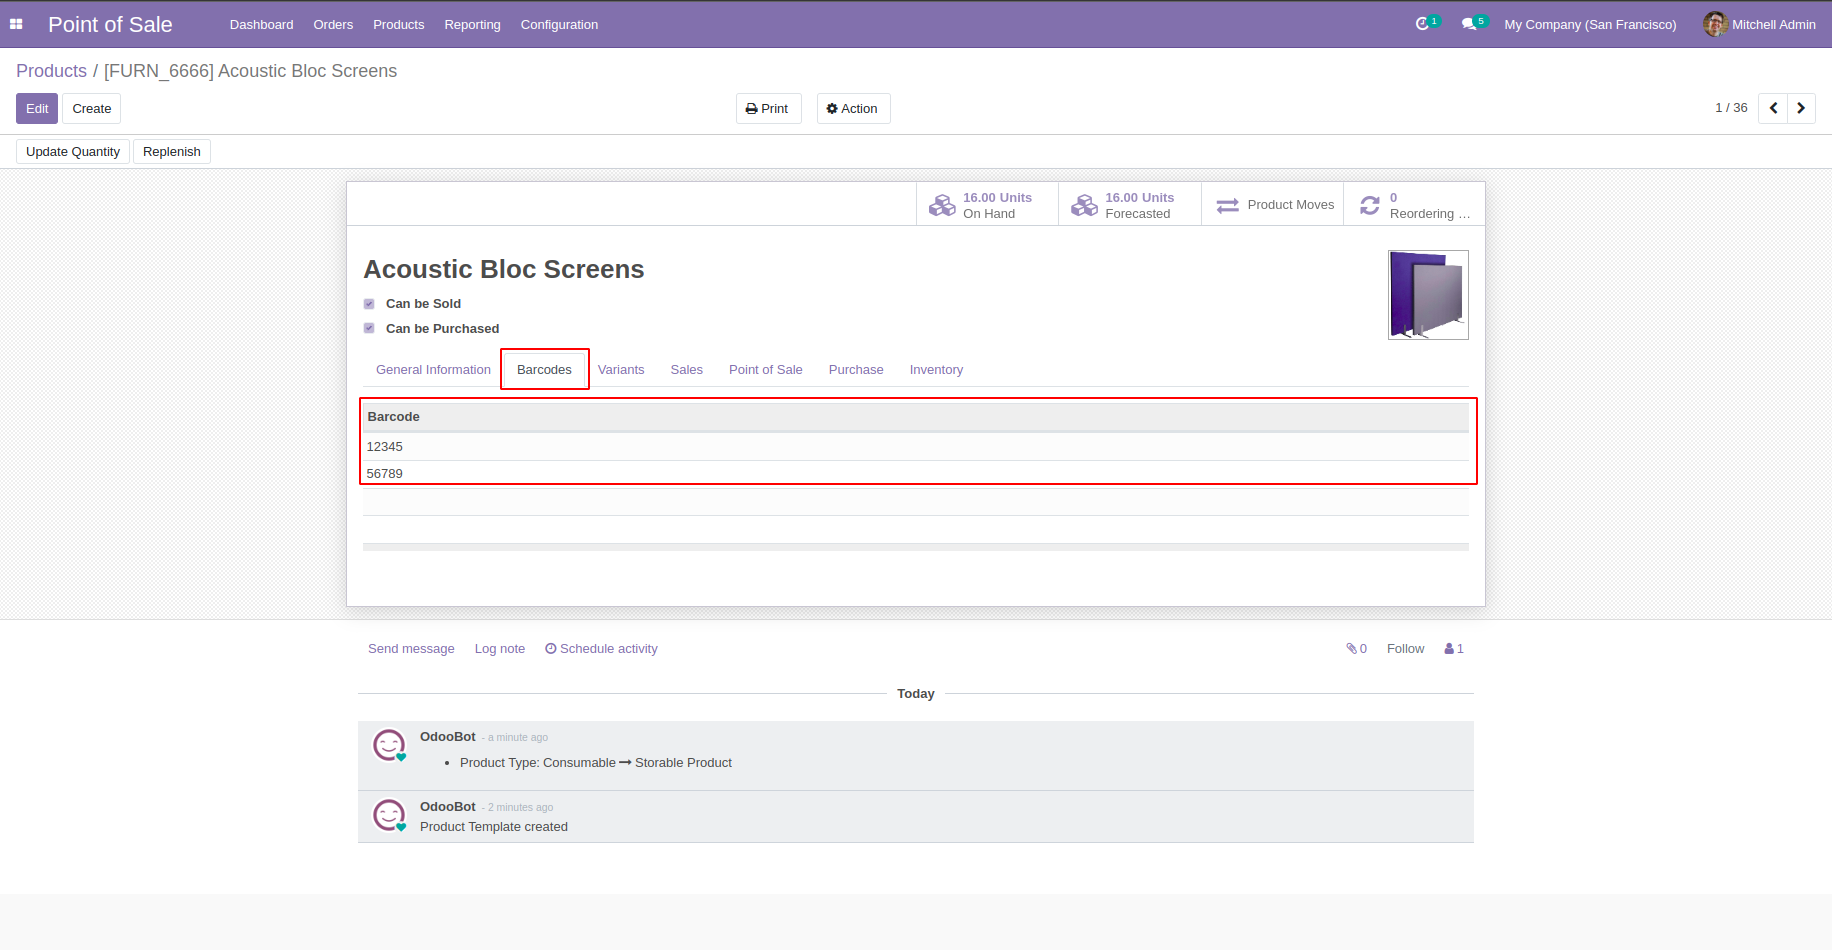The image size is (1832, 950).
Task: Go to next record arrow
Action: tap(1801, 108)
